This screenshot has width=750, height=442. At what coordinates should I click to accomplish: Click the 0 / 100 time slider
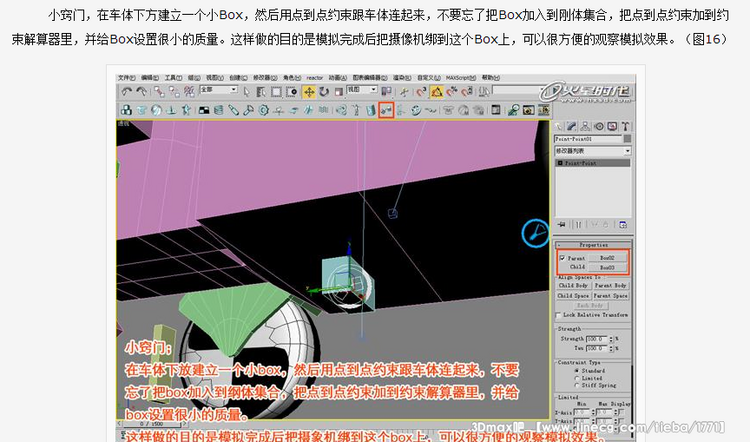click(x=151, y=424)
